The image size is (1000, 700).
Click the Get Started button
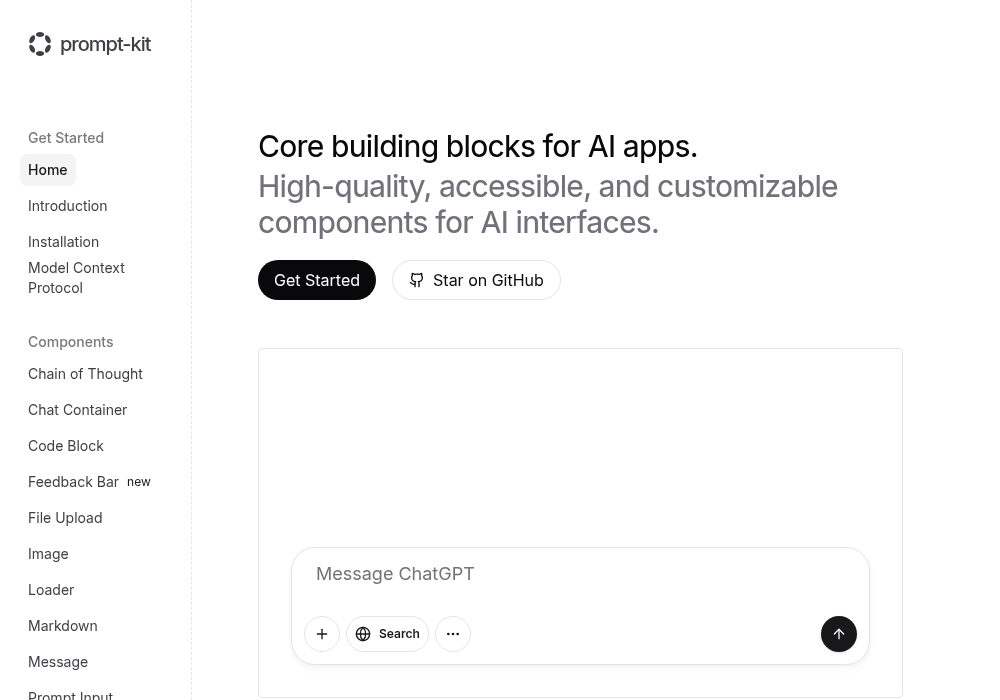pos(317,280)
